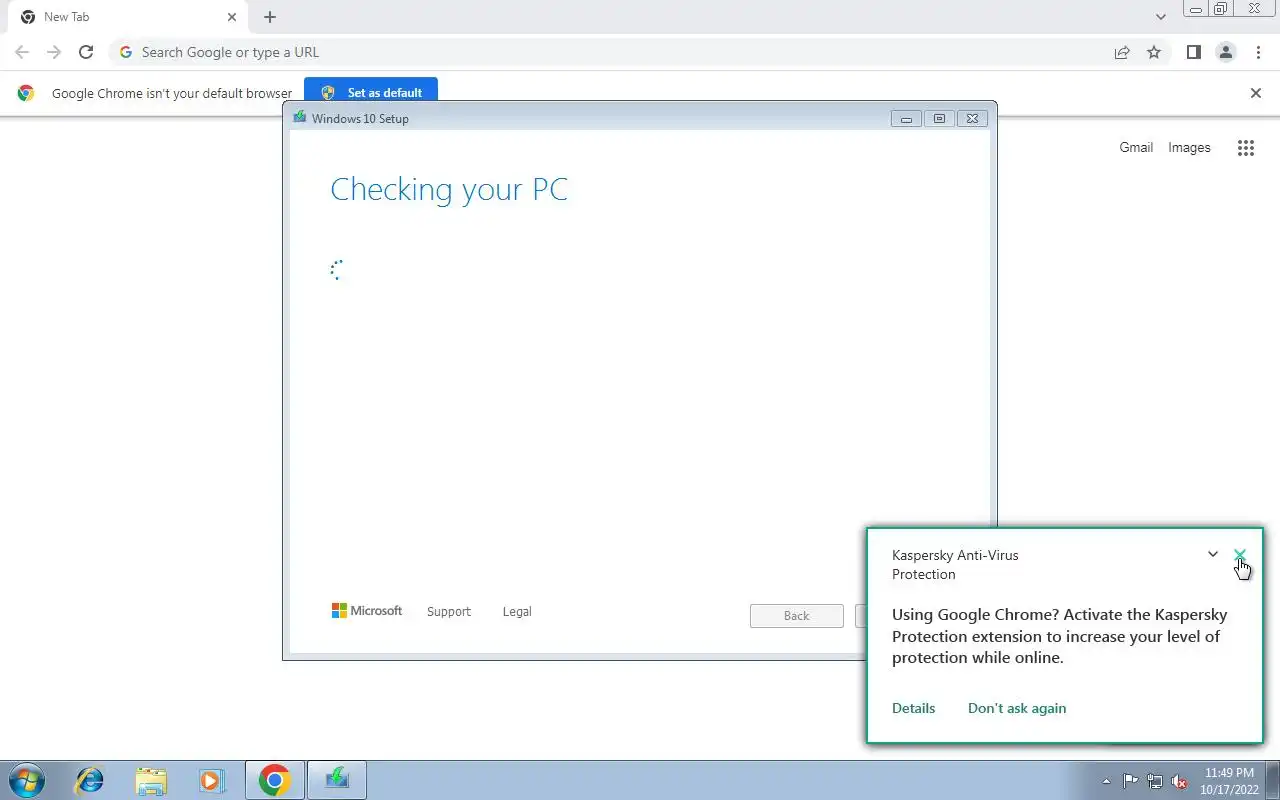
Task: Switch to Google Chrome on taskbar
Action: (x=274, y=780)
